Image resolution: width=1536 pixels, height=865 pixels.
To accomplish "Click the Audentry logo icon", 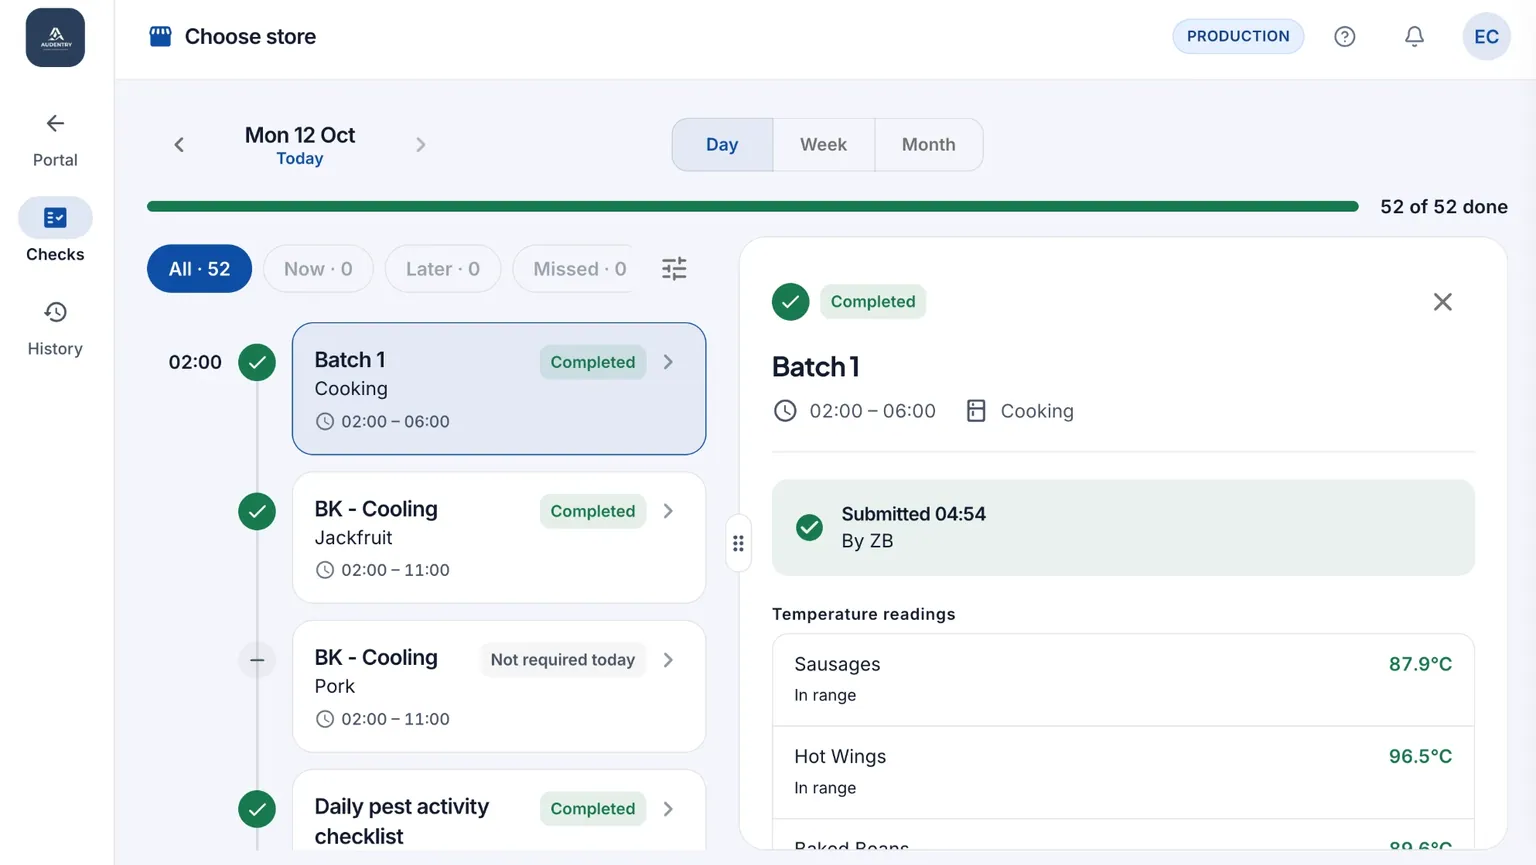I will click(x=55, y=37).
